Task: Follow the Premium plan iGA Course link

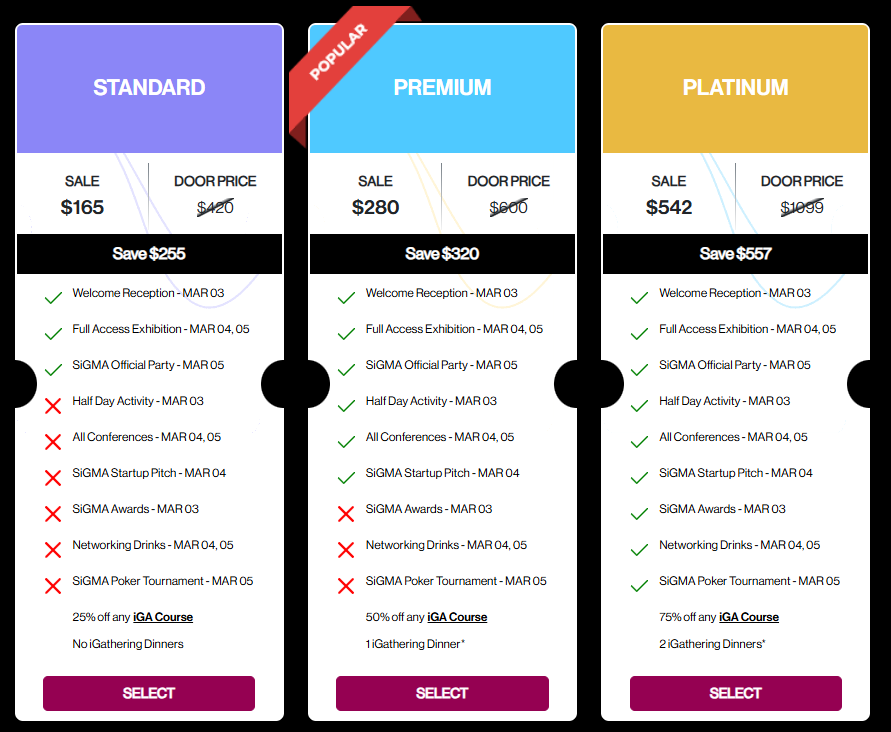Action: click(457, 617)
